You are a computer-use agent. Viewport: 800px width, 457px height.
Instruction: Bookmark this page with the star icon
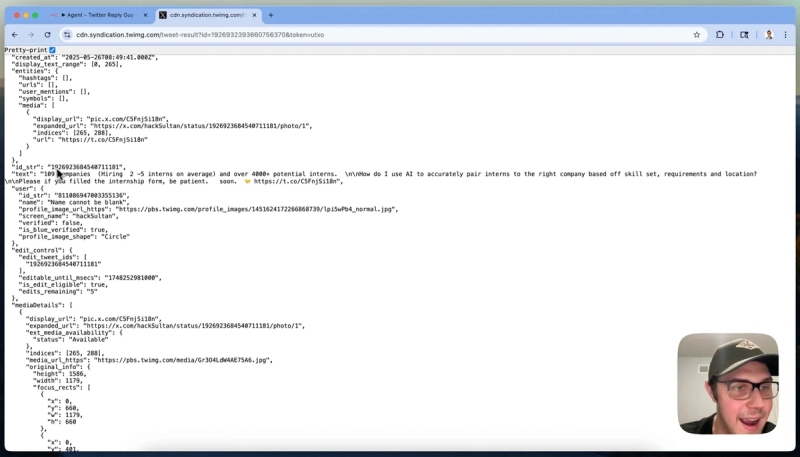coord(696,35)
